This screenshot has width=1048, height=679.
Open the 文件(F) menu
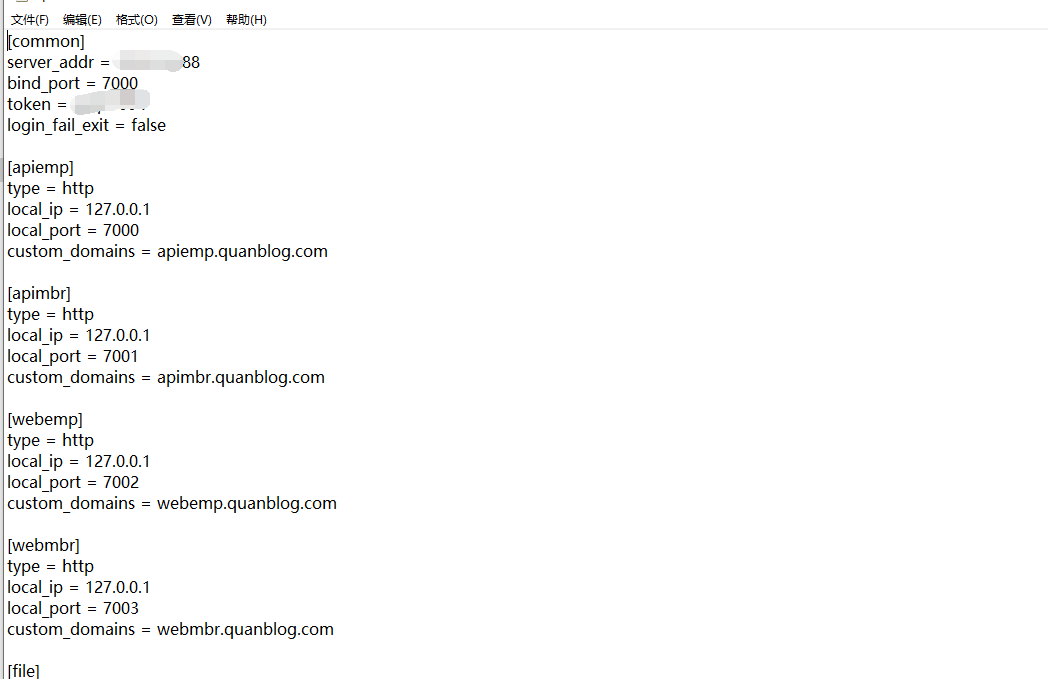coord(29,19)
